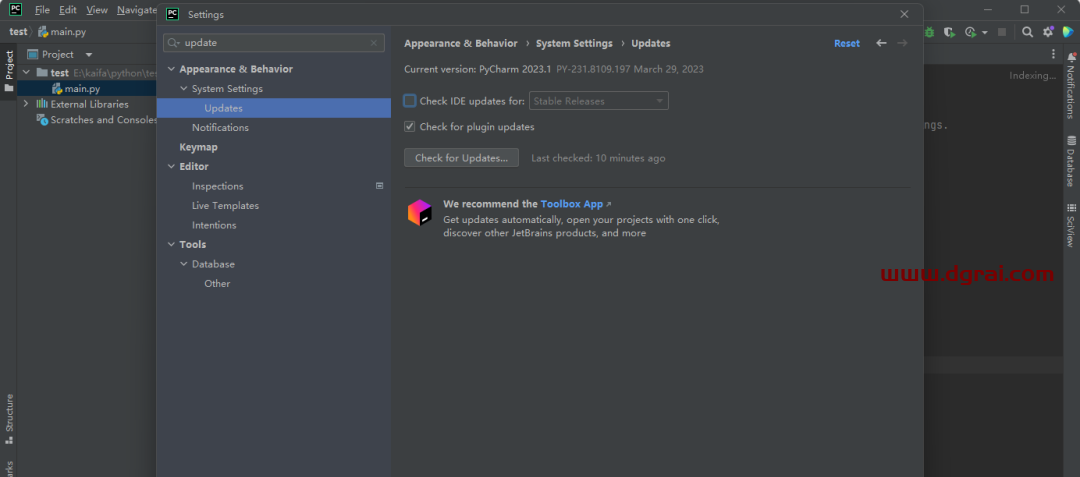Expand External Libraries chevron in project tree

(x=26, y=104)
